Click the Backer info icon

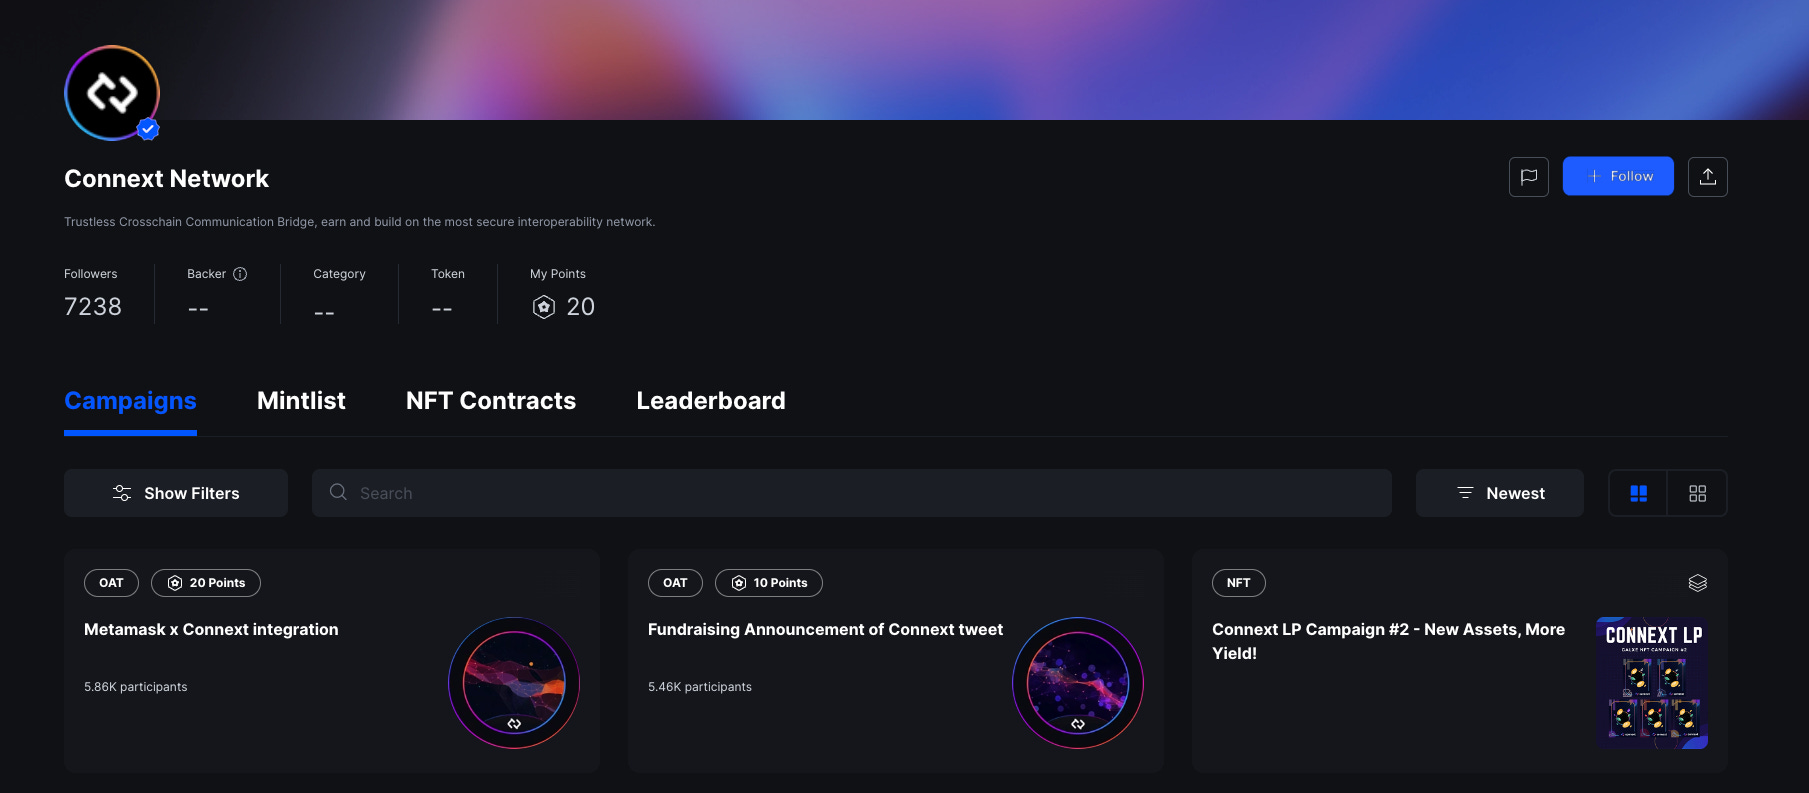click(240, 274)
